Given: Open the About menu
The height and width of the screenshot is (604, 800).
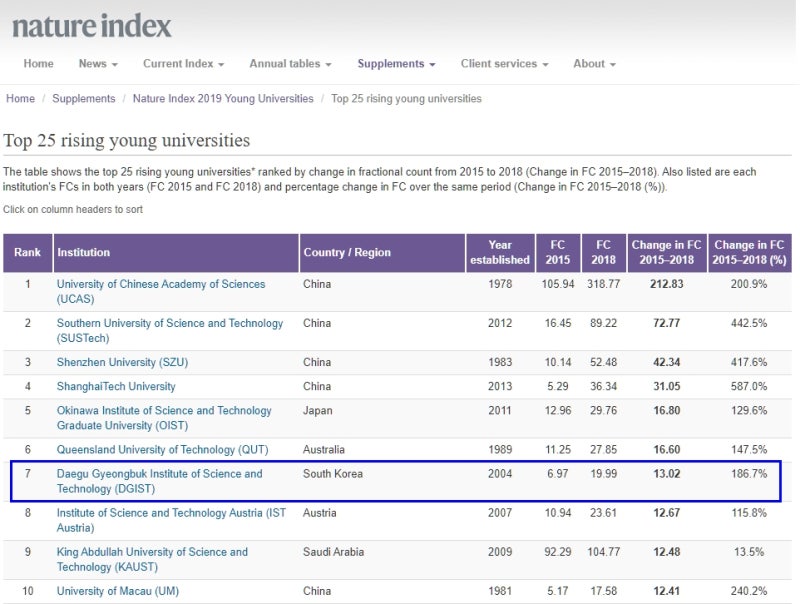Looking at the screenshot, I should [594, 64].
